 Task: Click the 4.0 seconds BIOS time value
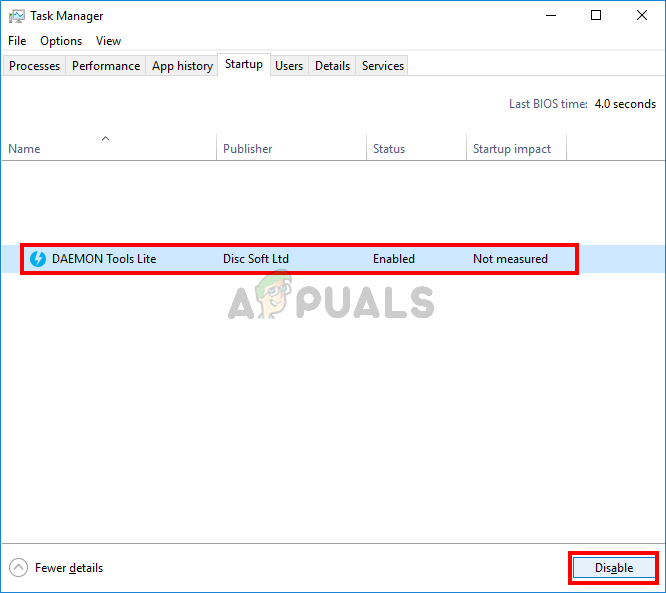625,104
